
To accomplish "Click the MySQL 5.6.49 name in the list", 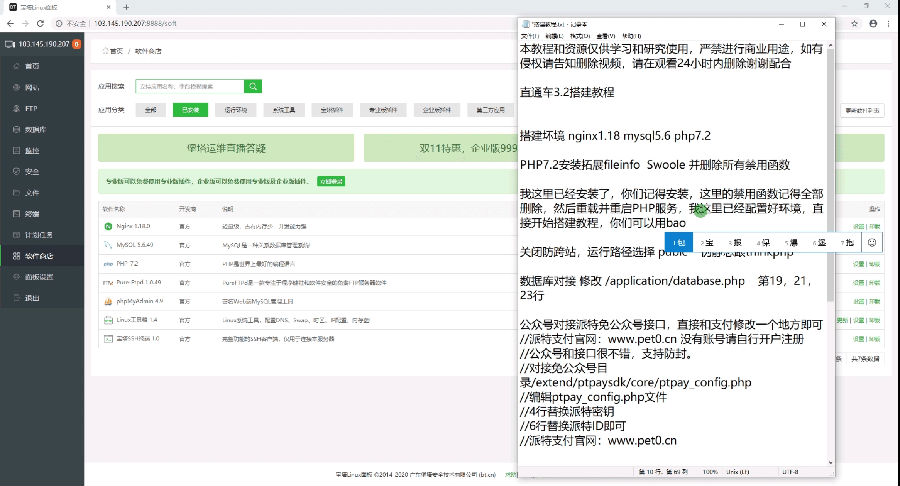I will coord(135,245).
